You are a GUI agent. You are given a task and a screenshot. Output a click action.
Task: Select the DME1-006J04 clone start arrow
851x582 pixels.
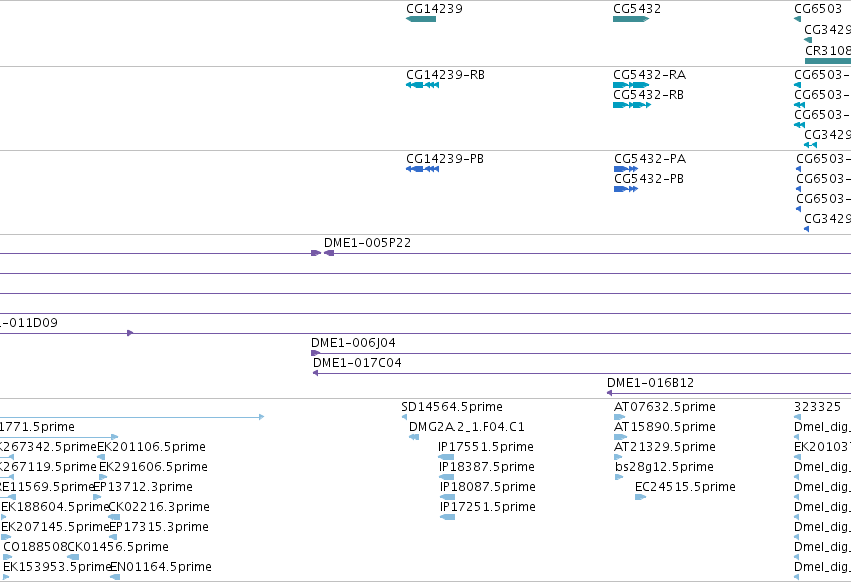click(315, 353)
